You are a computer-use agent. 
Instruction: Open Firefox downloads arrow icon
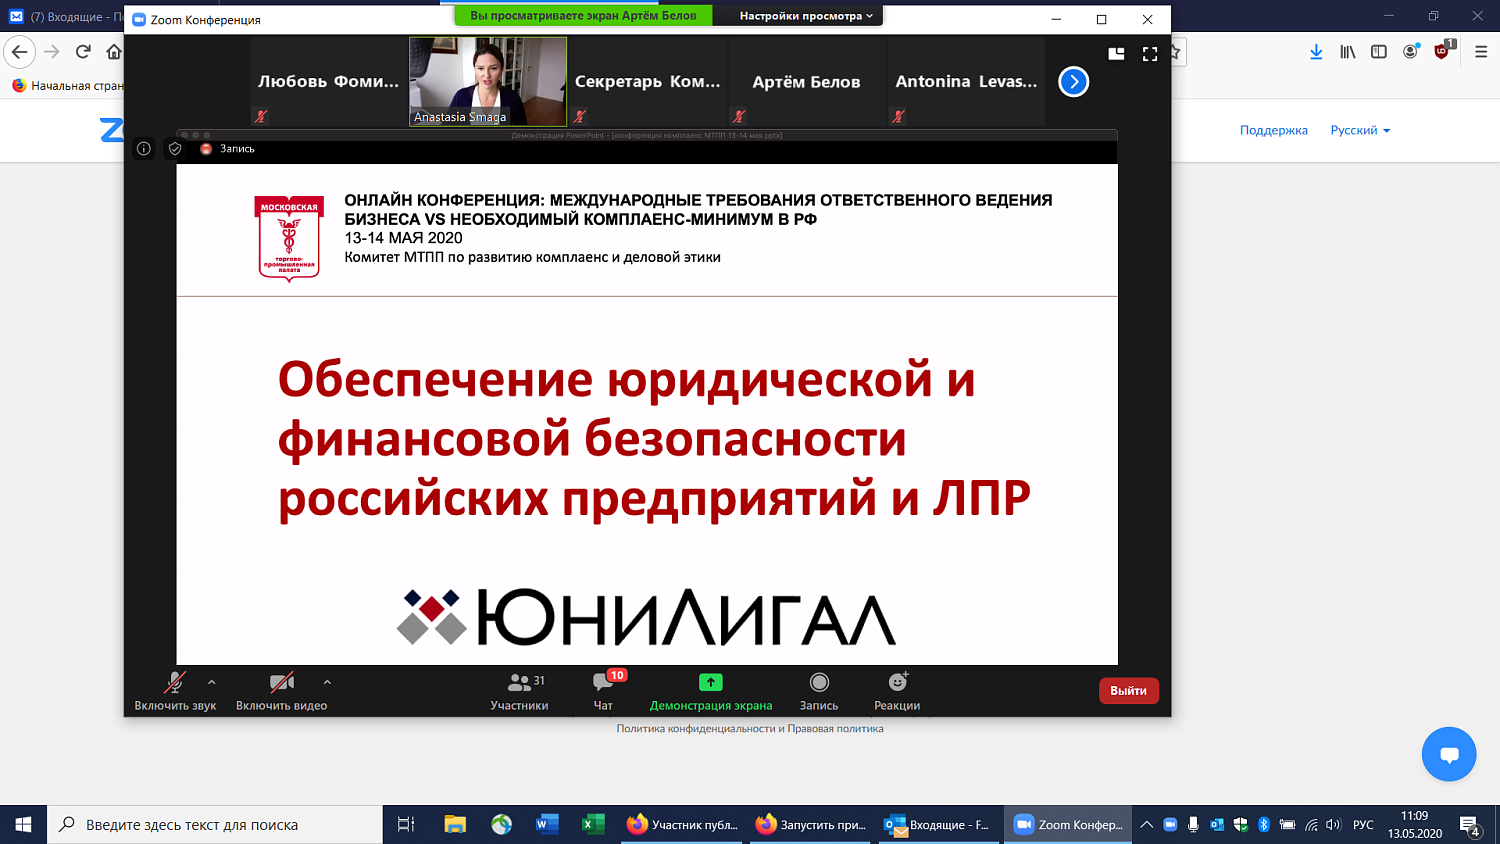click(1316, 52)
